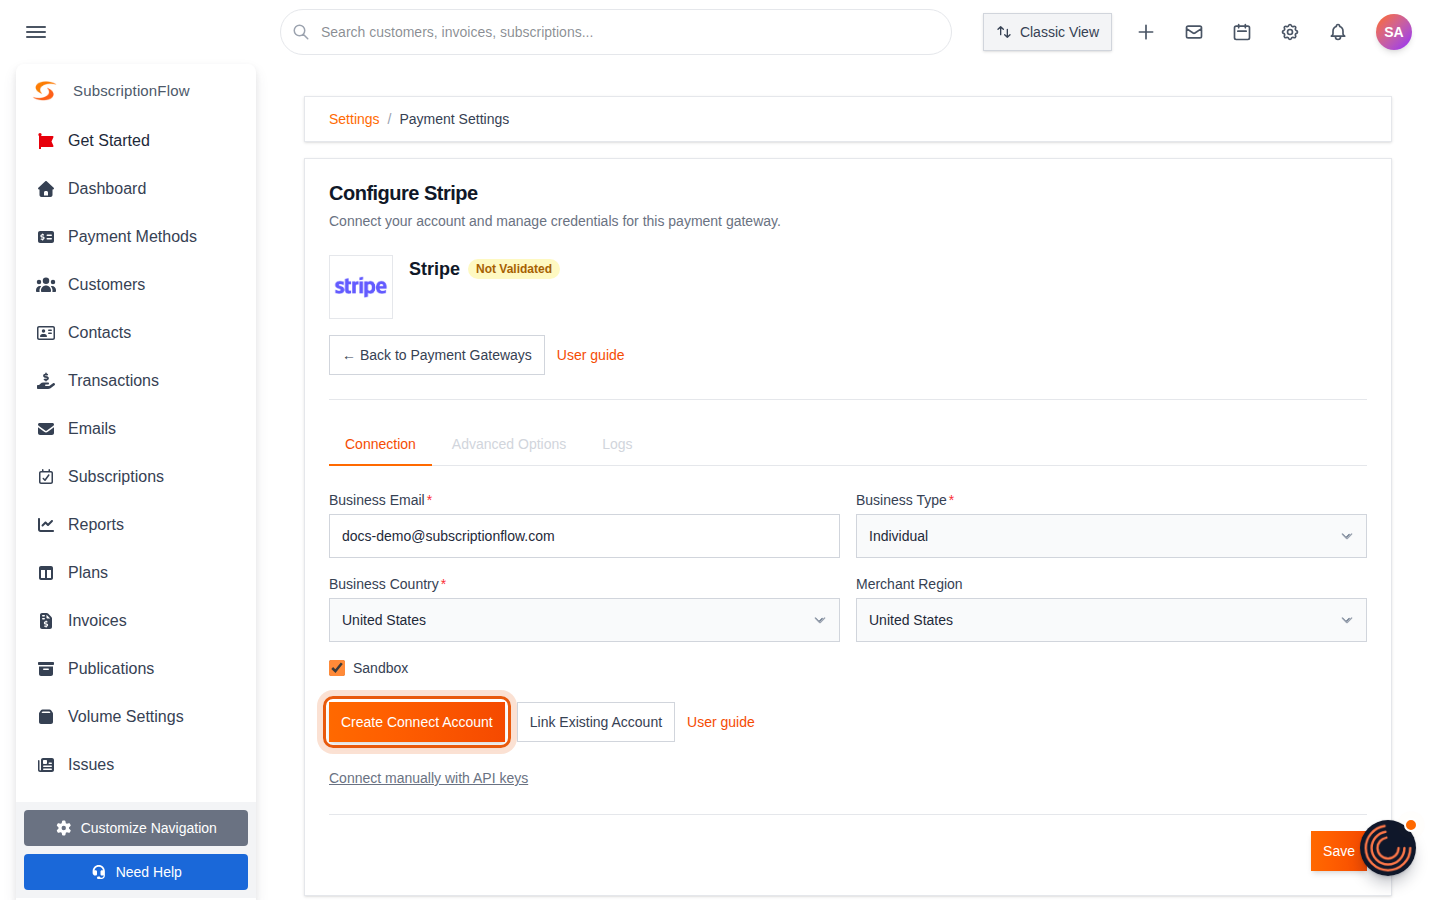This screenshot has width=1440, height=900.
Task: Open the SA user avatar
Action: [1394, 32]
